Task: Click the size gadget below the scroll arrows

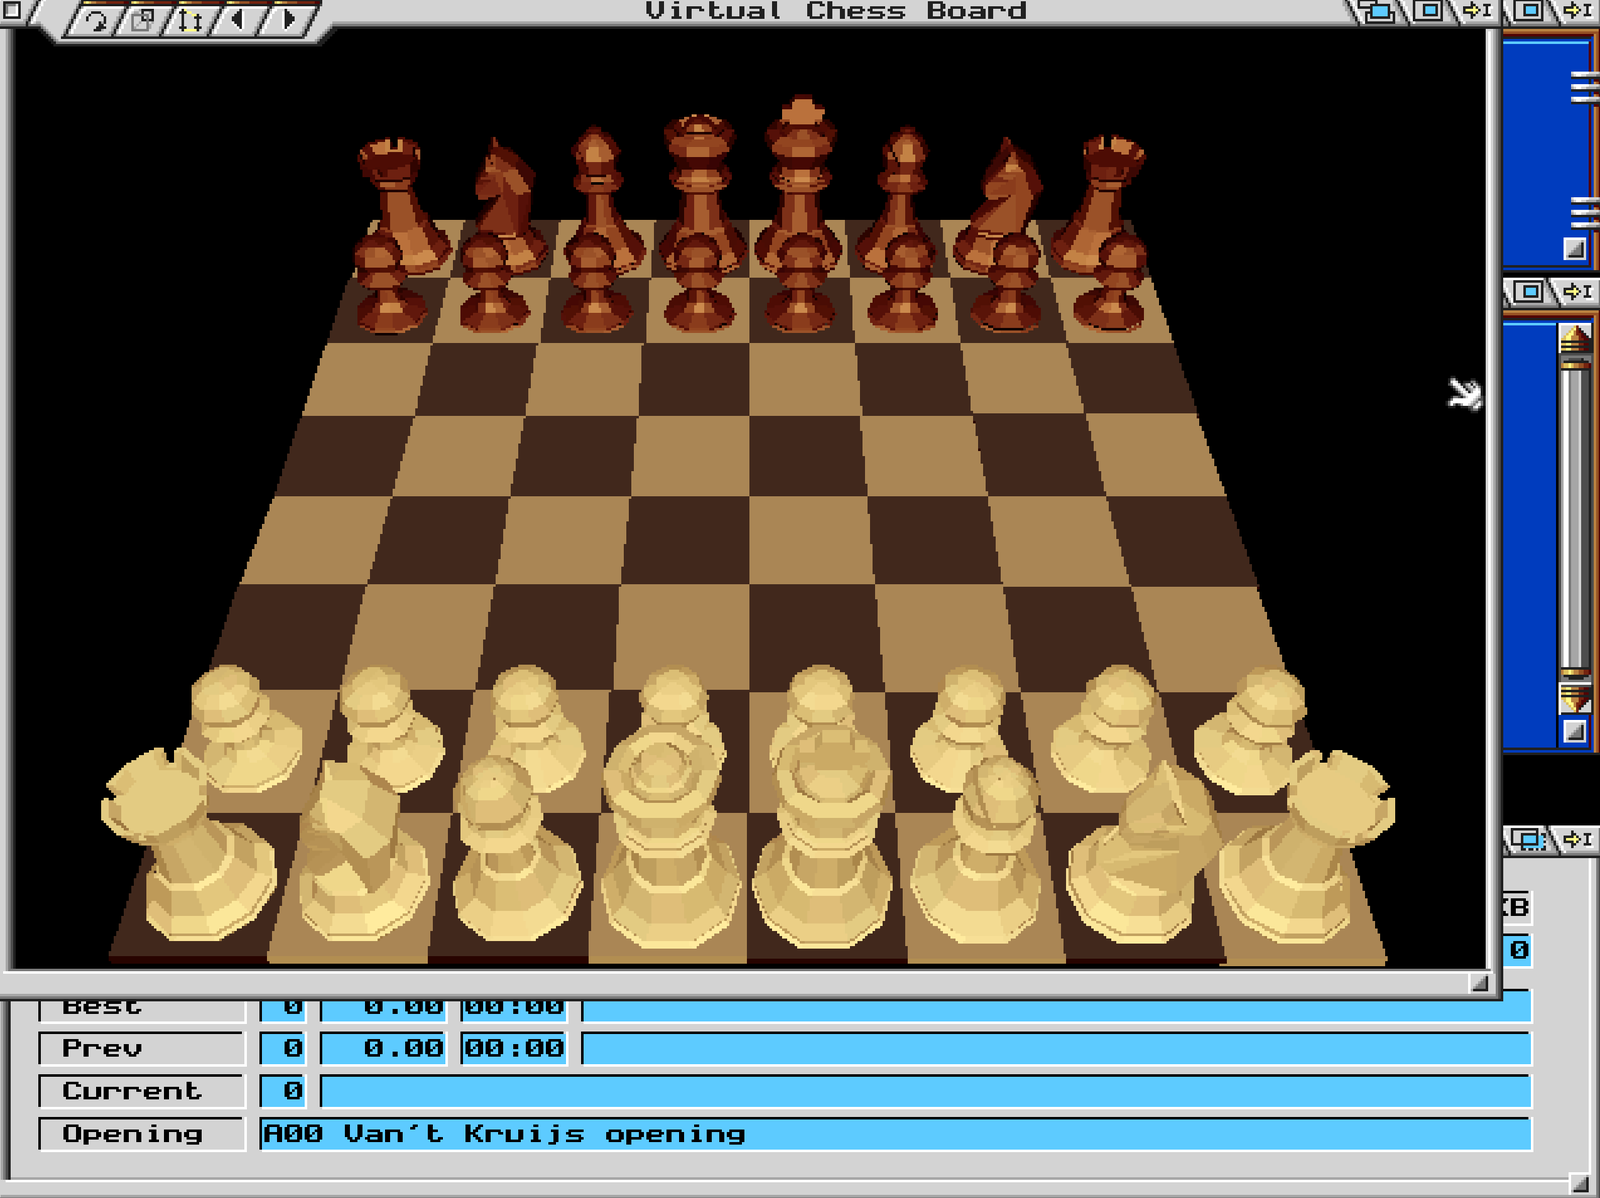Action: [1575, 731]
